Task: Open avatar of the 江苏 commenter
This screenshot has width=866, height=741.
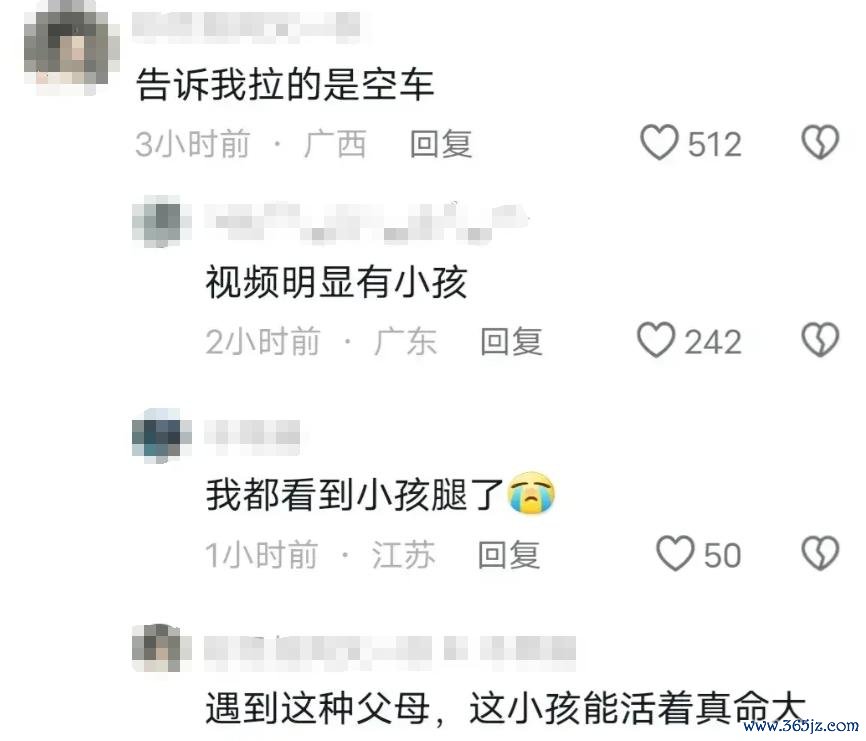Action: (160, 436)
